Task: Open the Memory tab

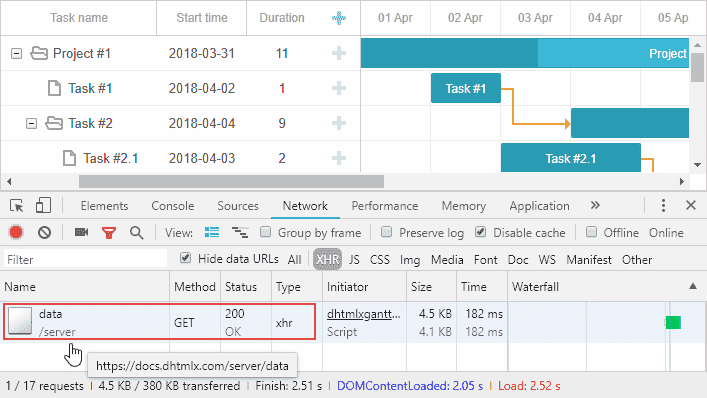Action: pos(464,206)
